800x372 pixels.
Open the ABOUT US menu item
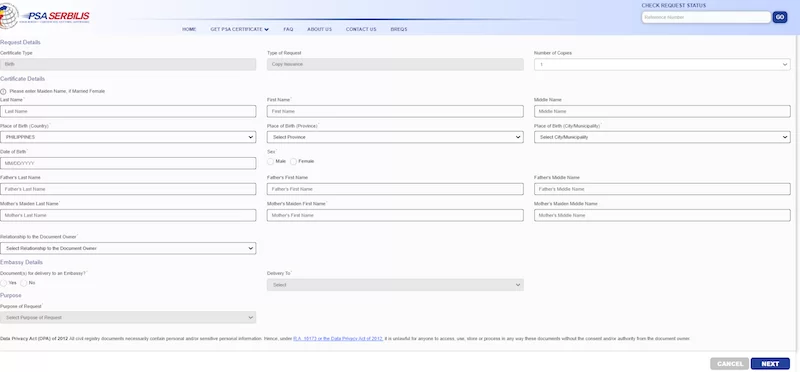(x=319, y=30)
